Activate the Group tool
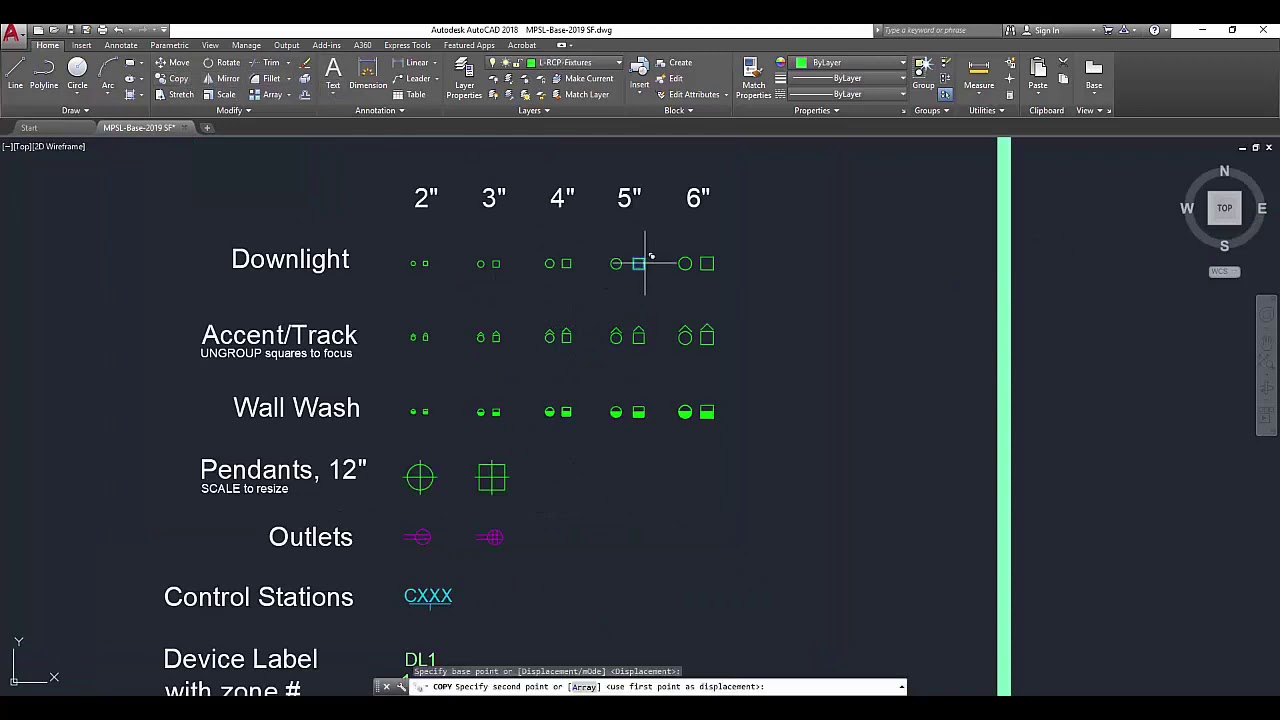This screenshot has height=720, width=1280. [923, 73]
